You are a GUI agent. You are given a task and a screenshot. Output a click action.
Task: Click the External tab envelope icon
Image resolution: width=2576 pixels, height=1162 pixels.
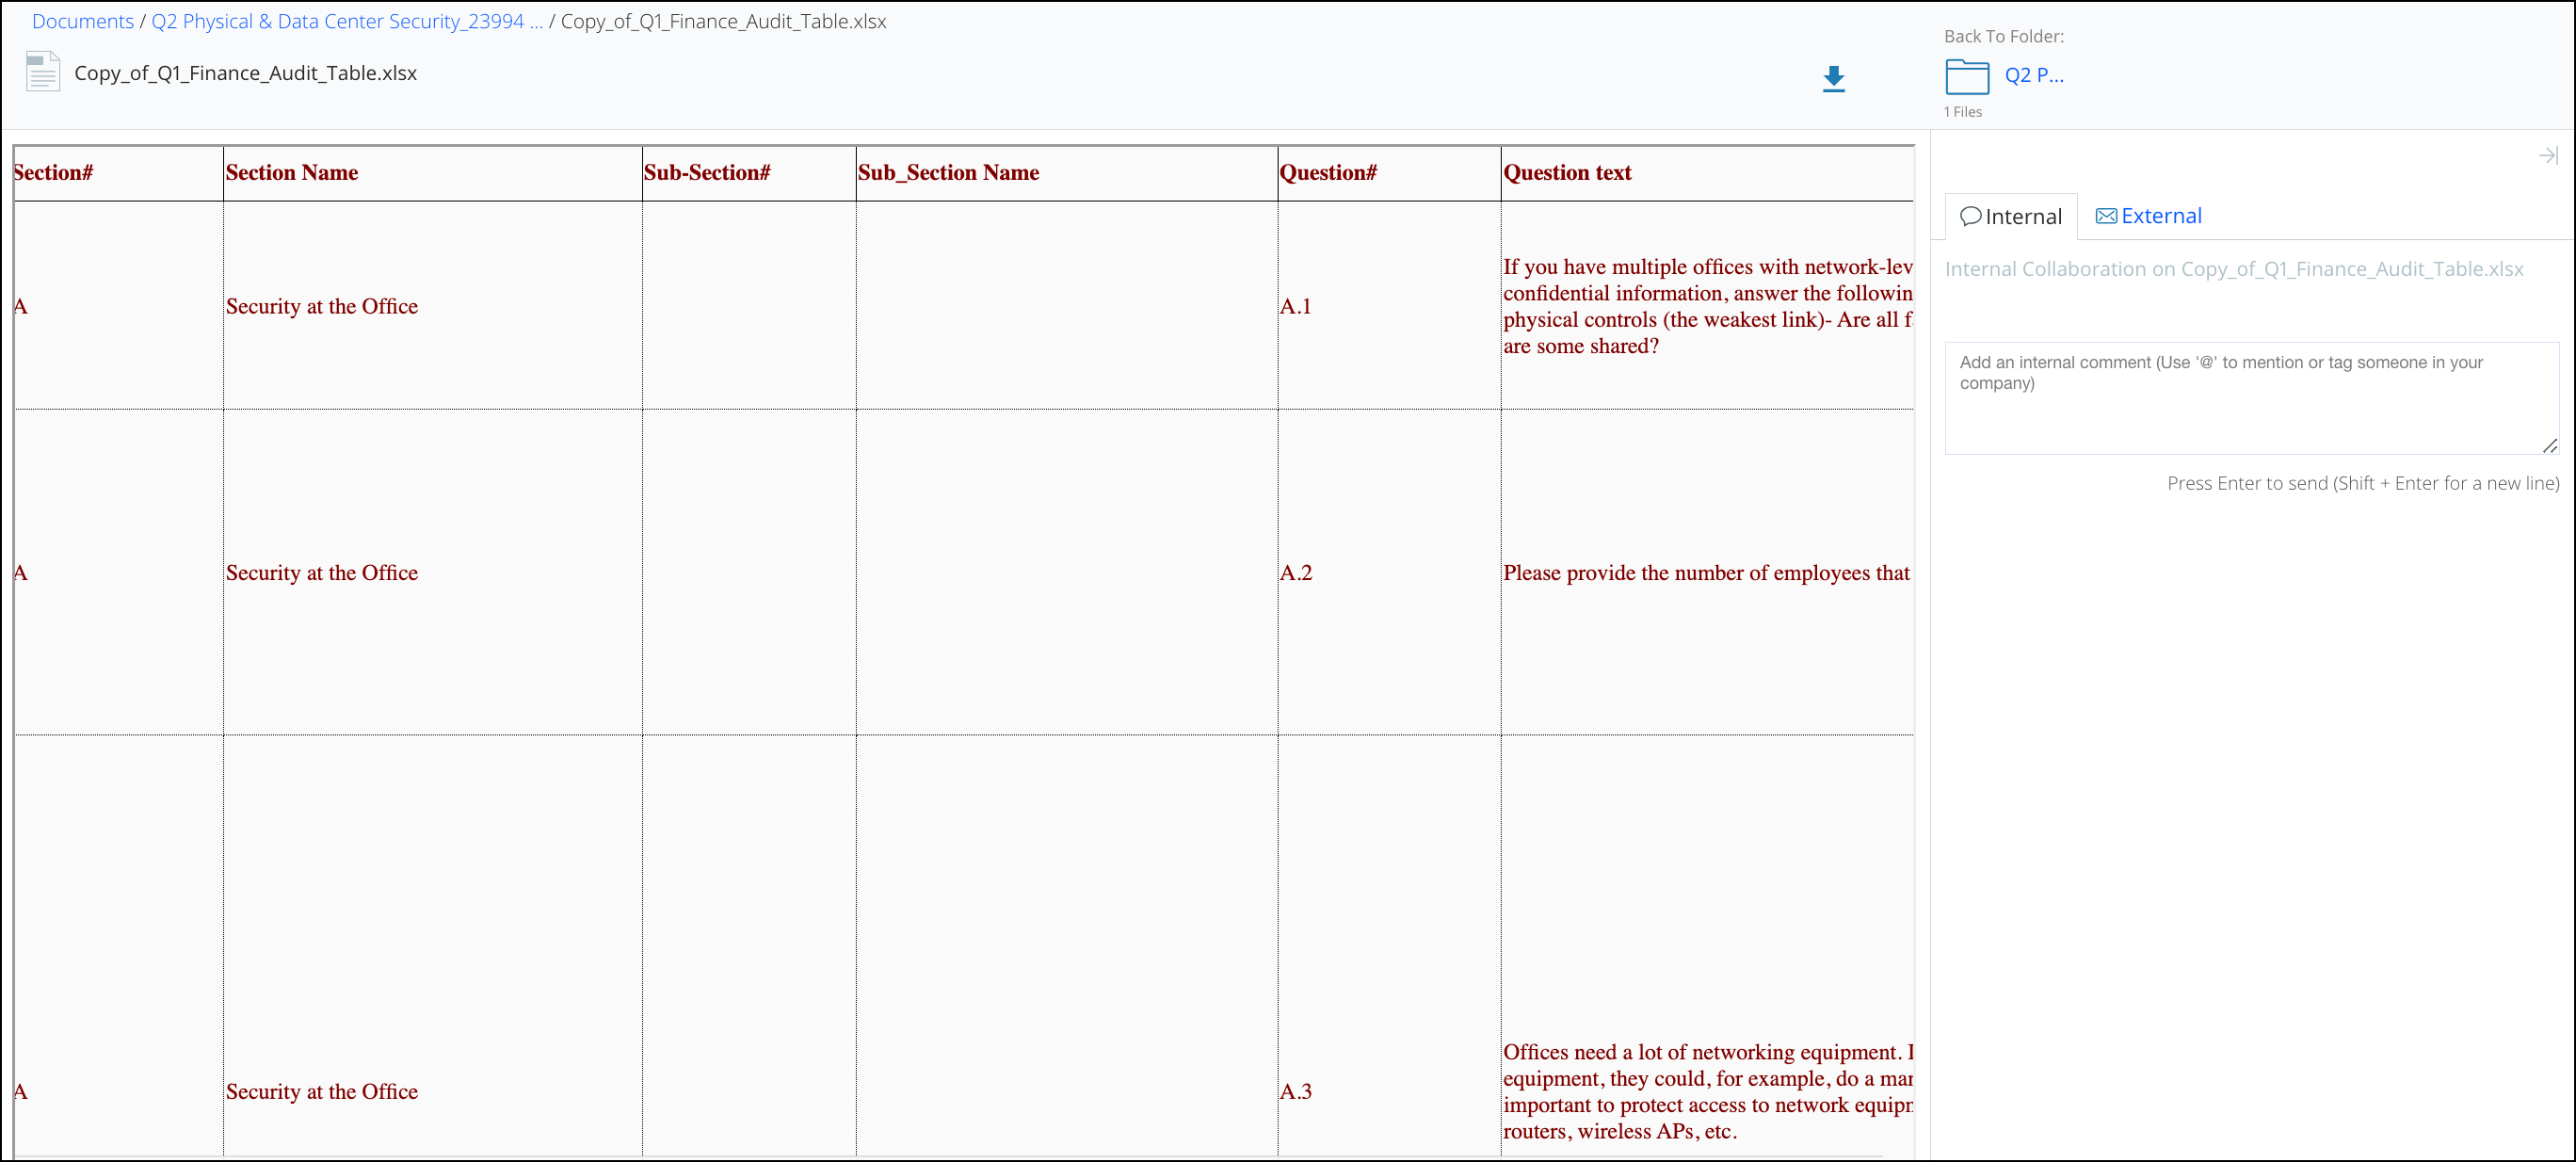tap(2106, 216)
